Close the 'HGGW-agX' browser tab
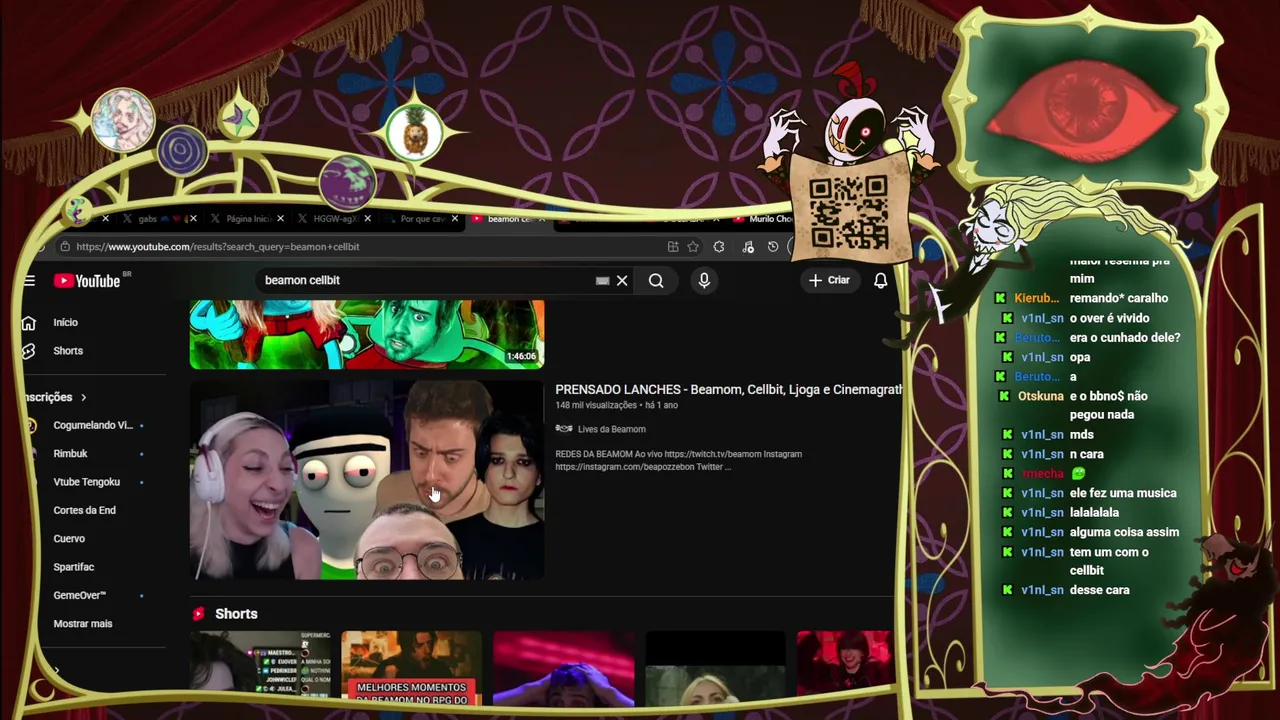The width and height of the screenshot is (1280, 720). pyautogui.click(x=367, y=219)
